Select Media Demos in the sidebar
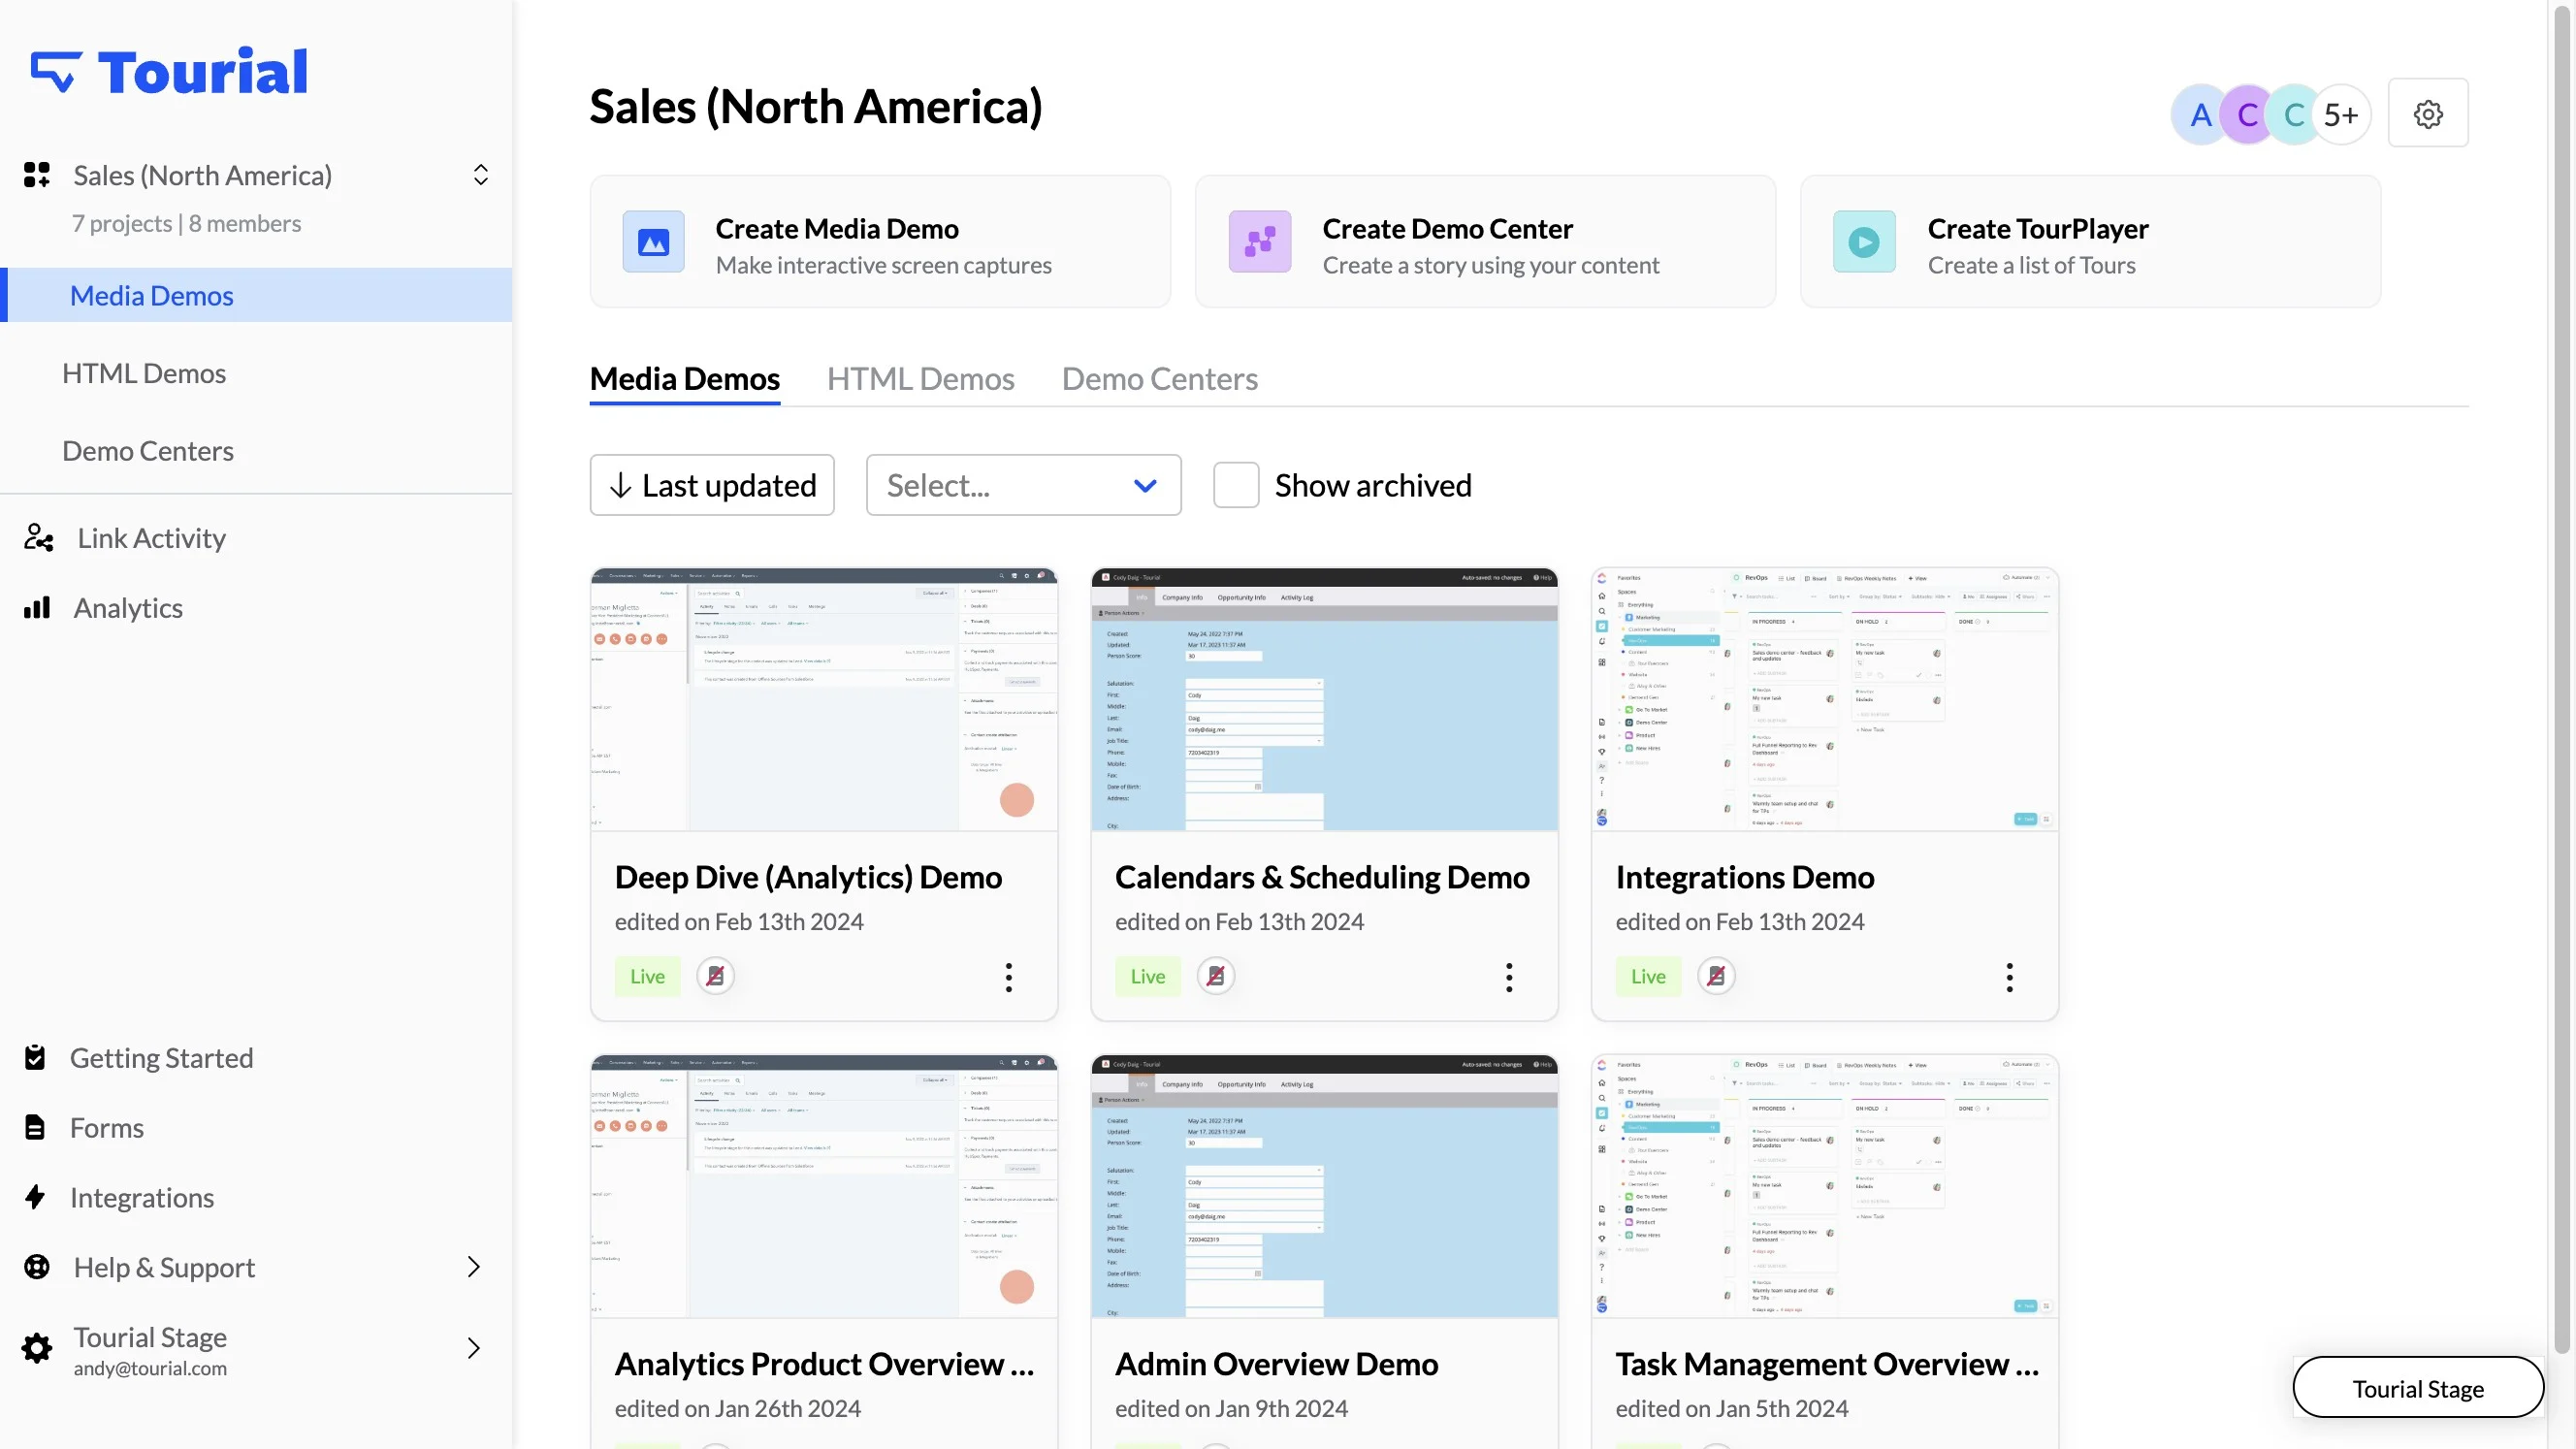The height and width of the screenshot is (1449, 2576). tap(256, 295)
